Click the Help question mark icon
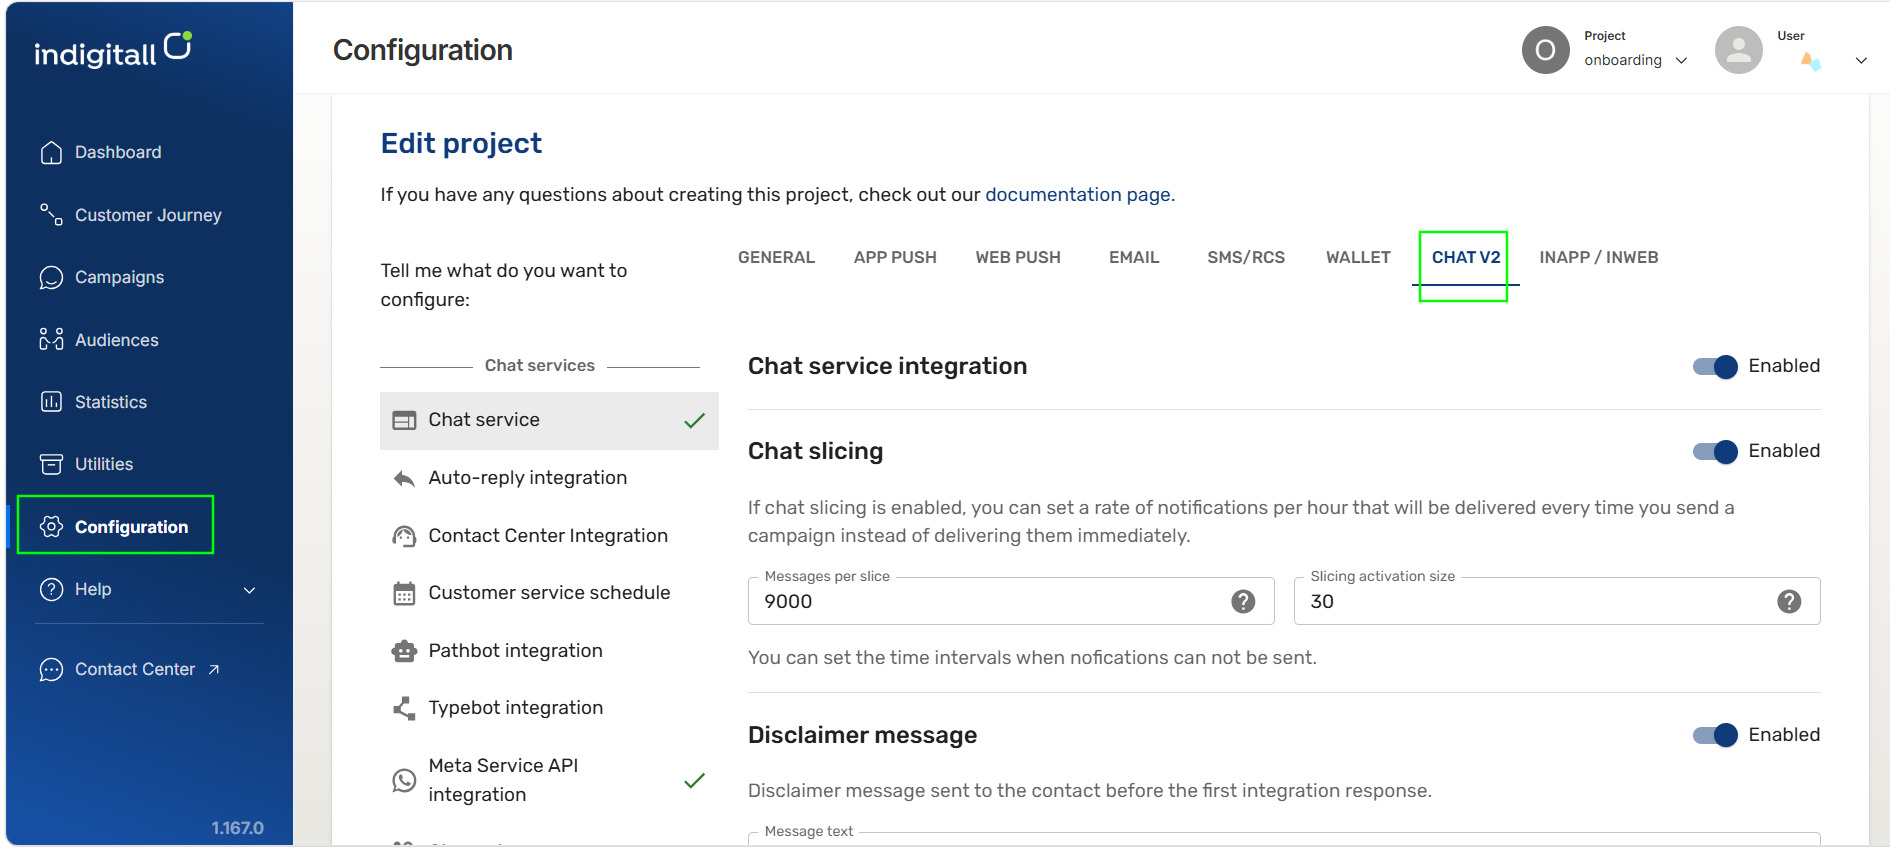Viewport: 1890px width, 851px height. pos(51,589)
